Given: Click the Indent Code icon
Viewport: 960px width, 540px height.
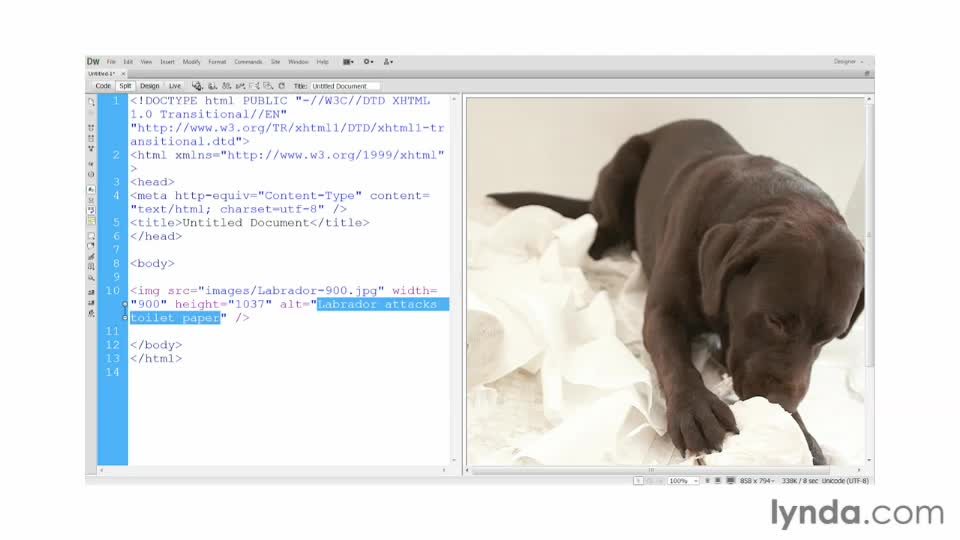Looking at the screenshot, I should coord(91,292).
